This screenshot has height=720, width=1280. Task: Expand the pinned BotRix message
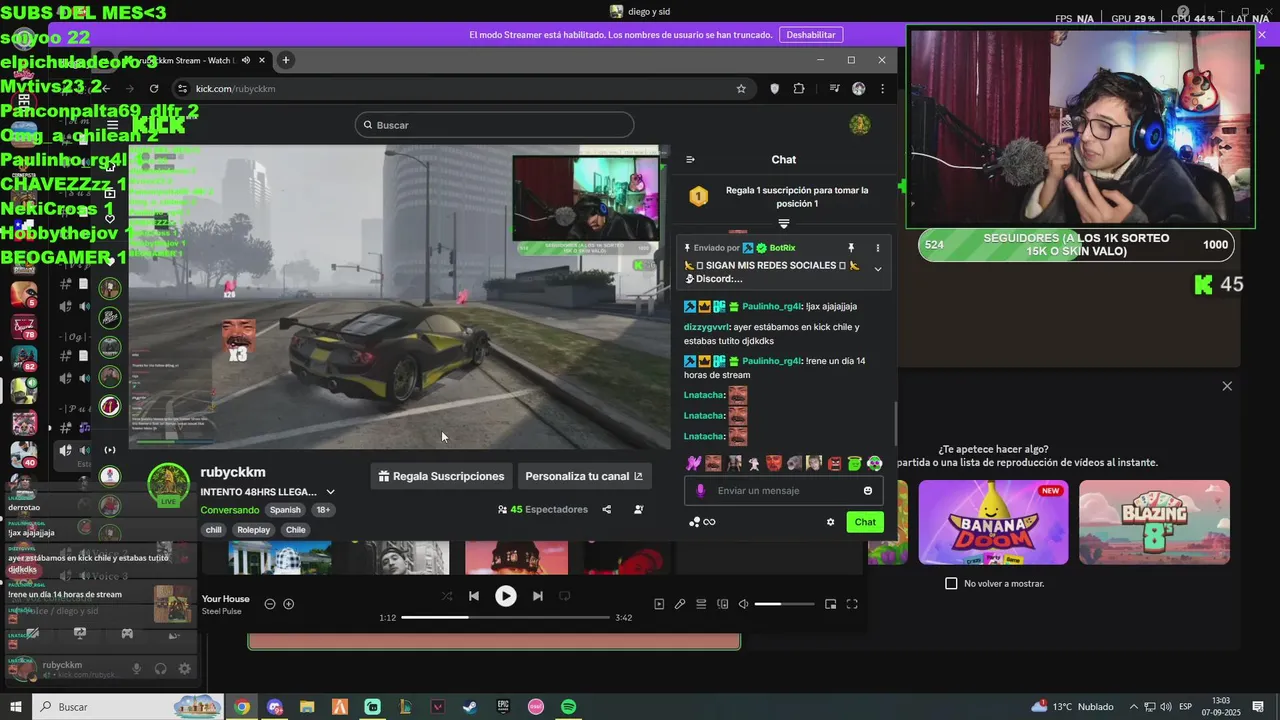pos(878,269)
